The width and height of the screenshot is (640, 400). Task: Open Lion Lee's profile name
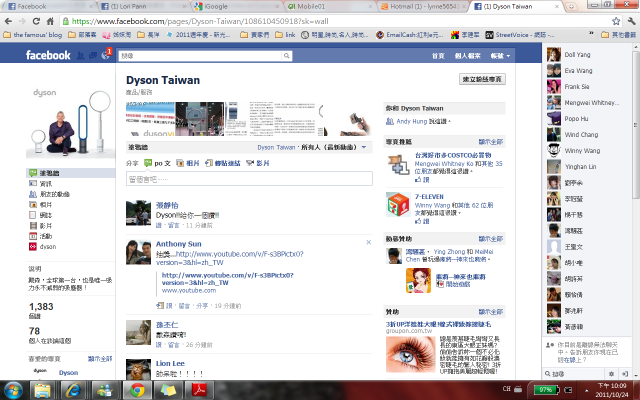(170, 363)
